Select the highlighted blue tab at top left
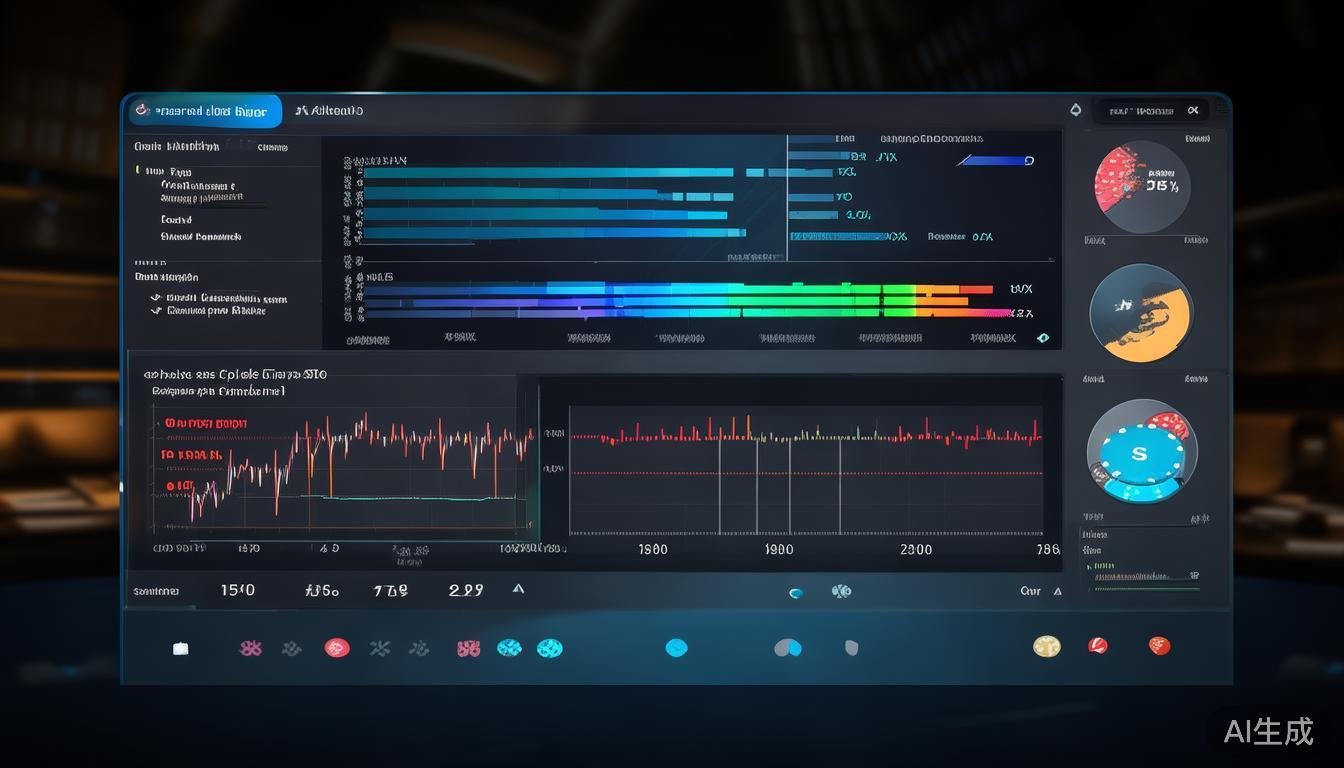The image size is (1344, 768). (x=204, y=111)
